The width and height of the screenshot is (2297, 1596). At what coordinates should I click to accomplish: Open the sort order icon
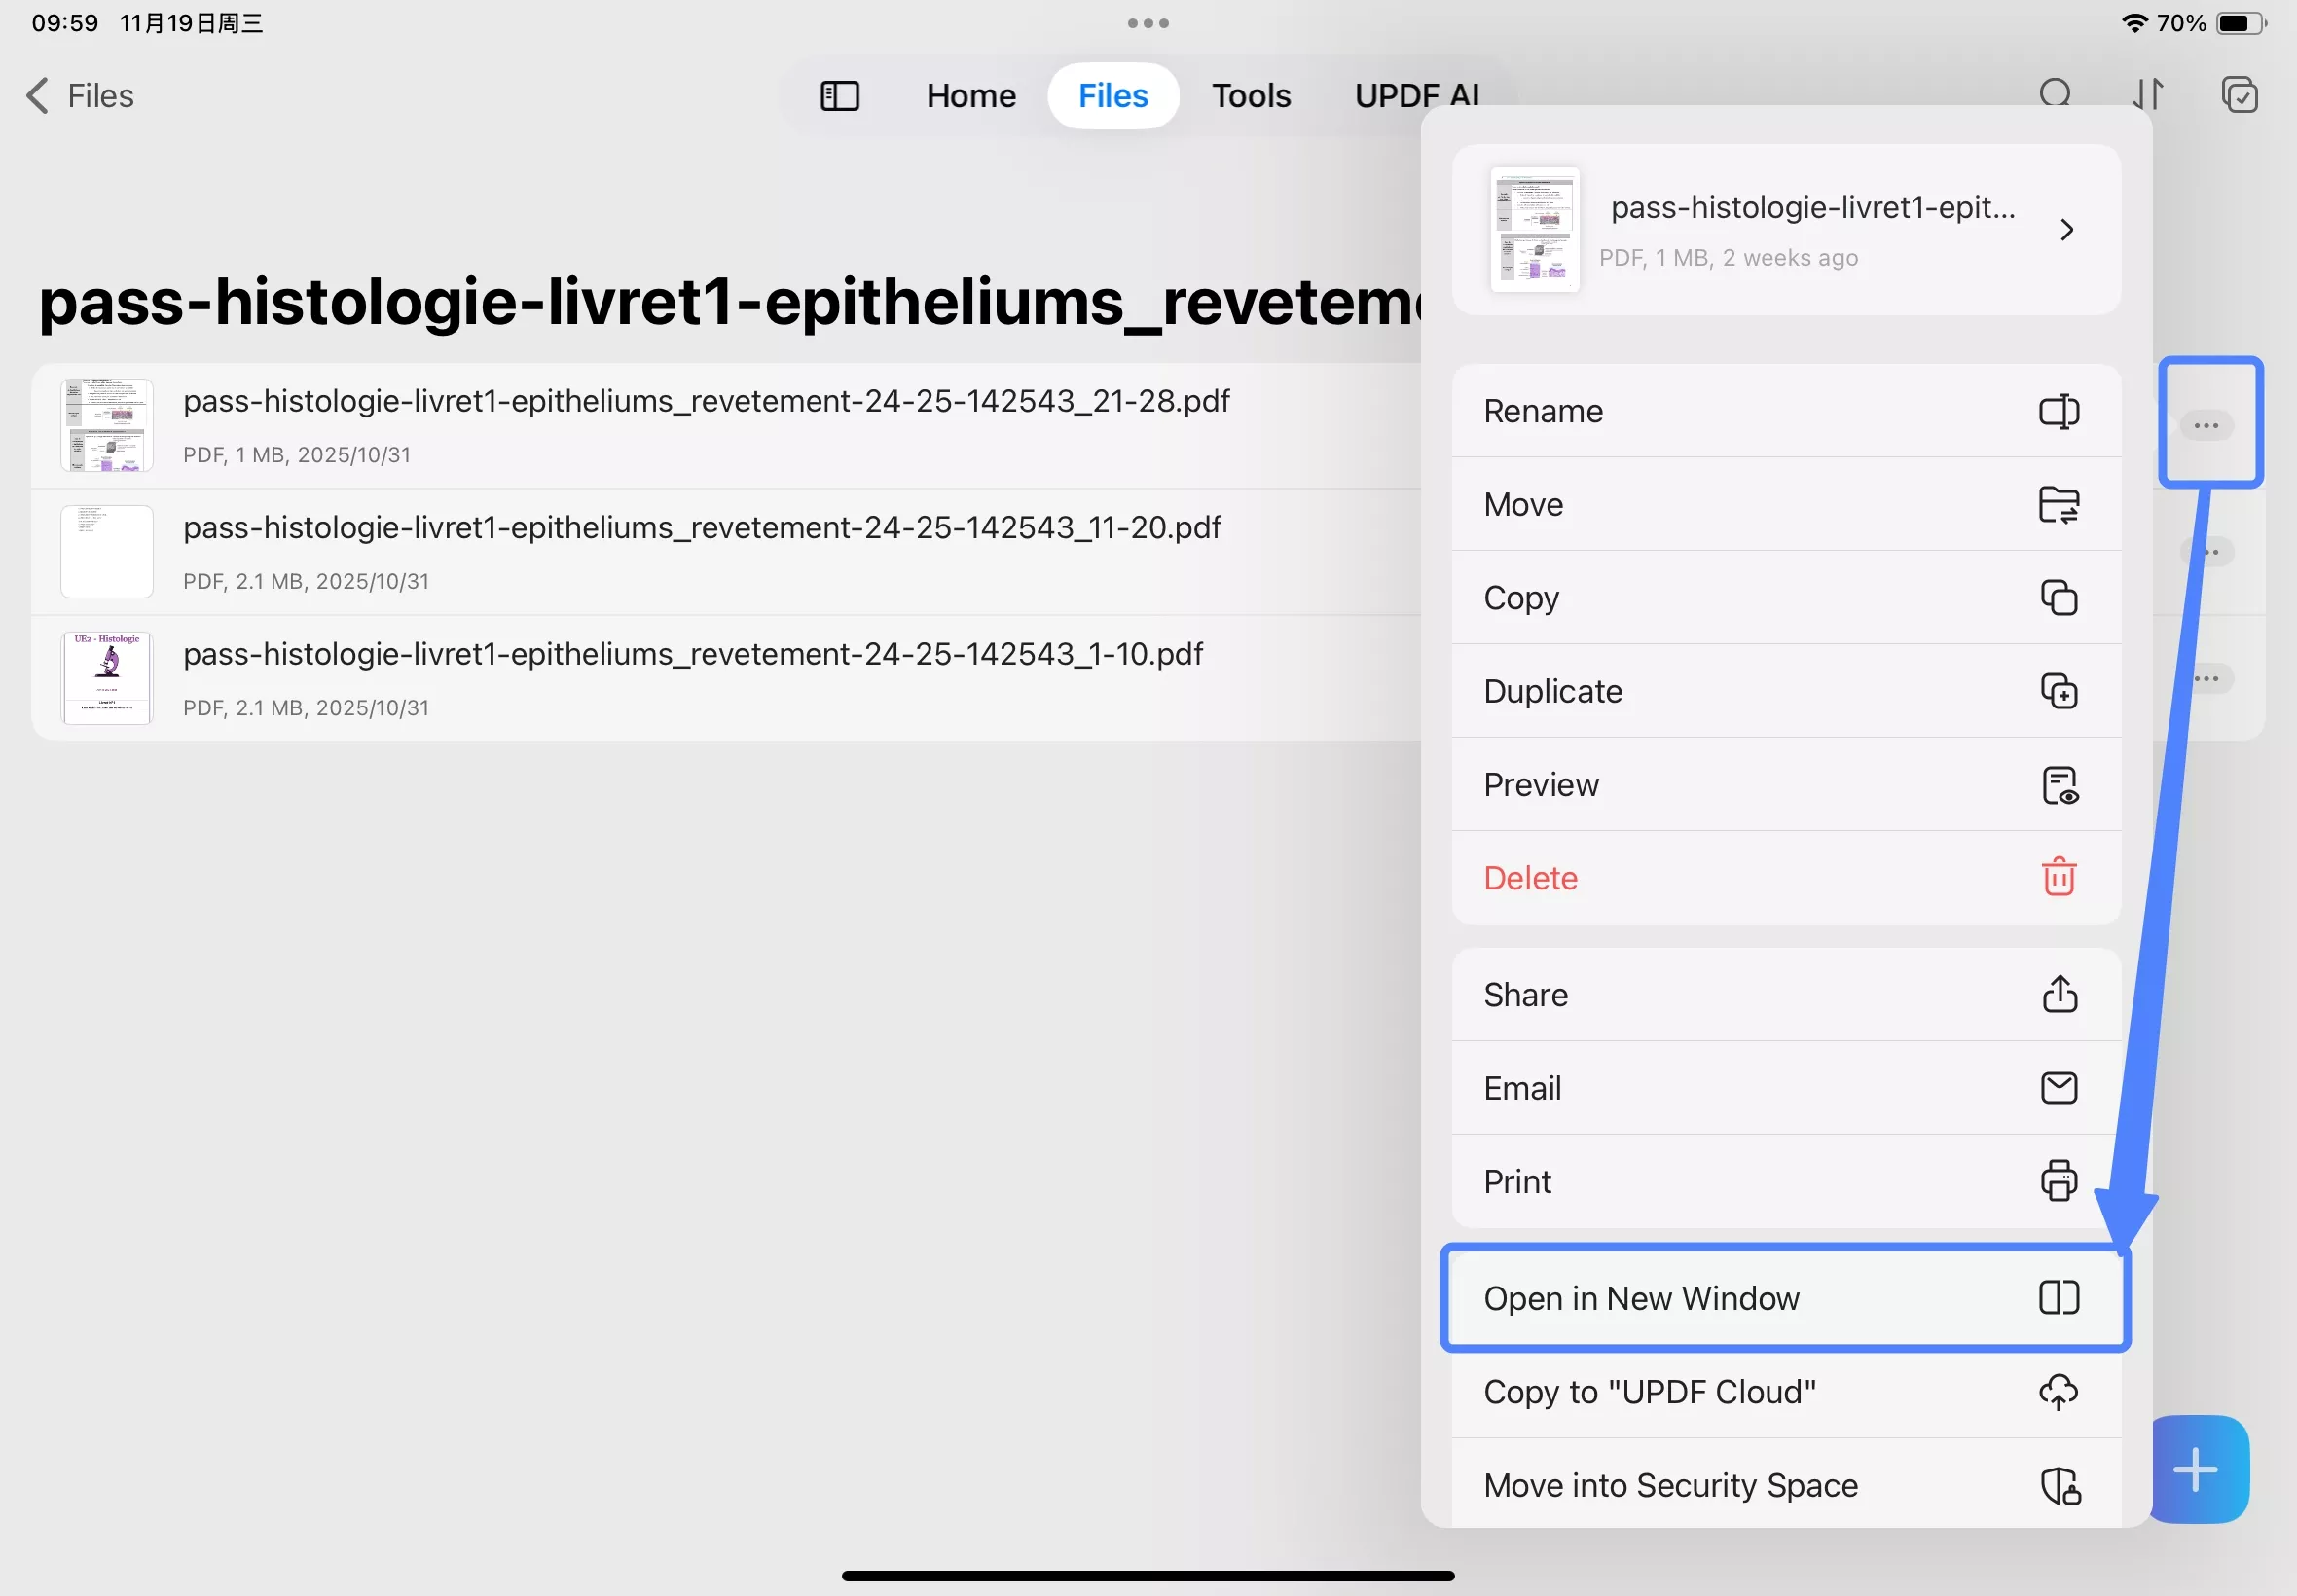(2146, 94)
